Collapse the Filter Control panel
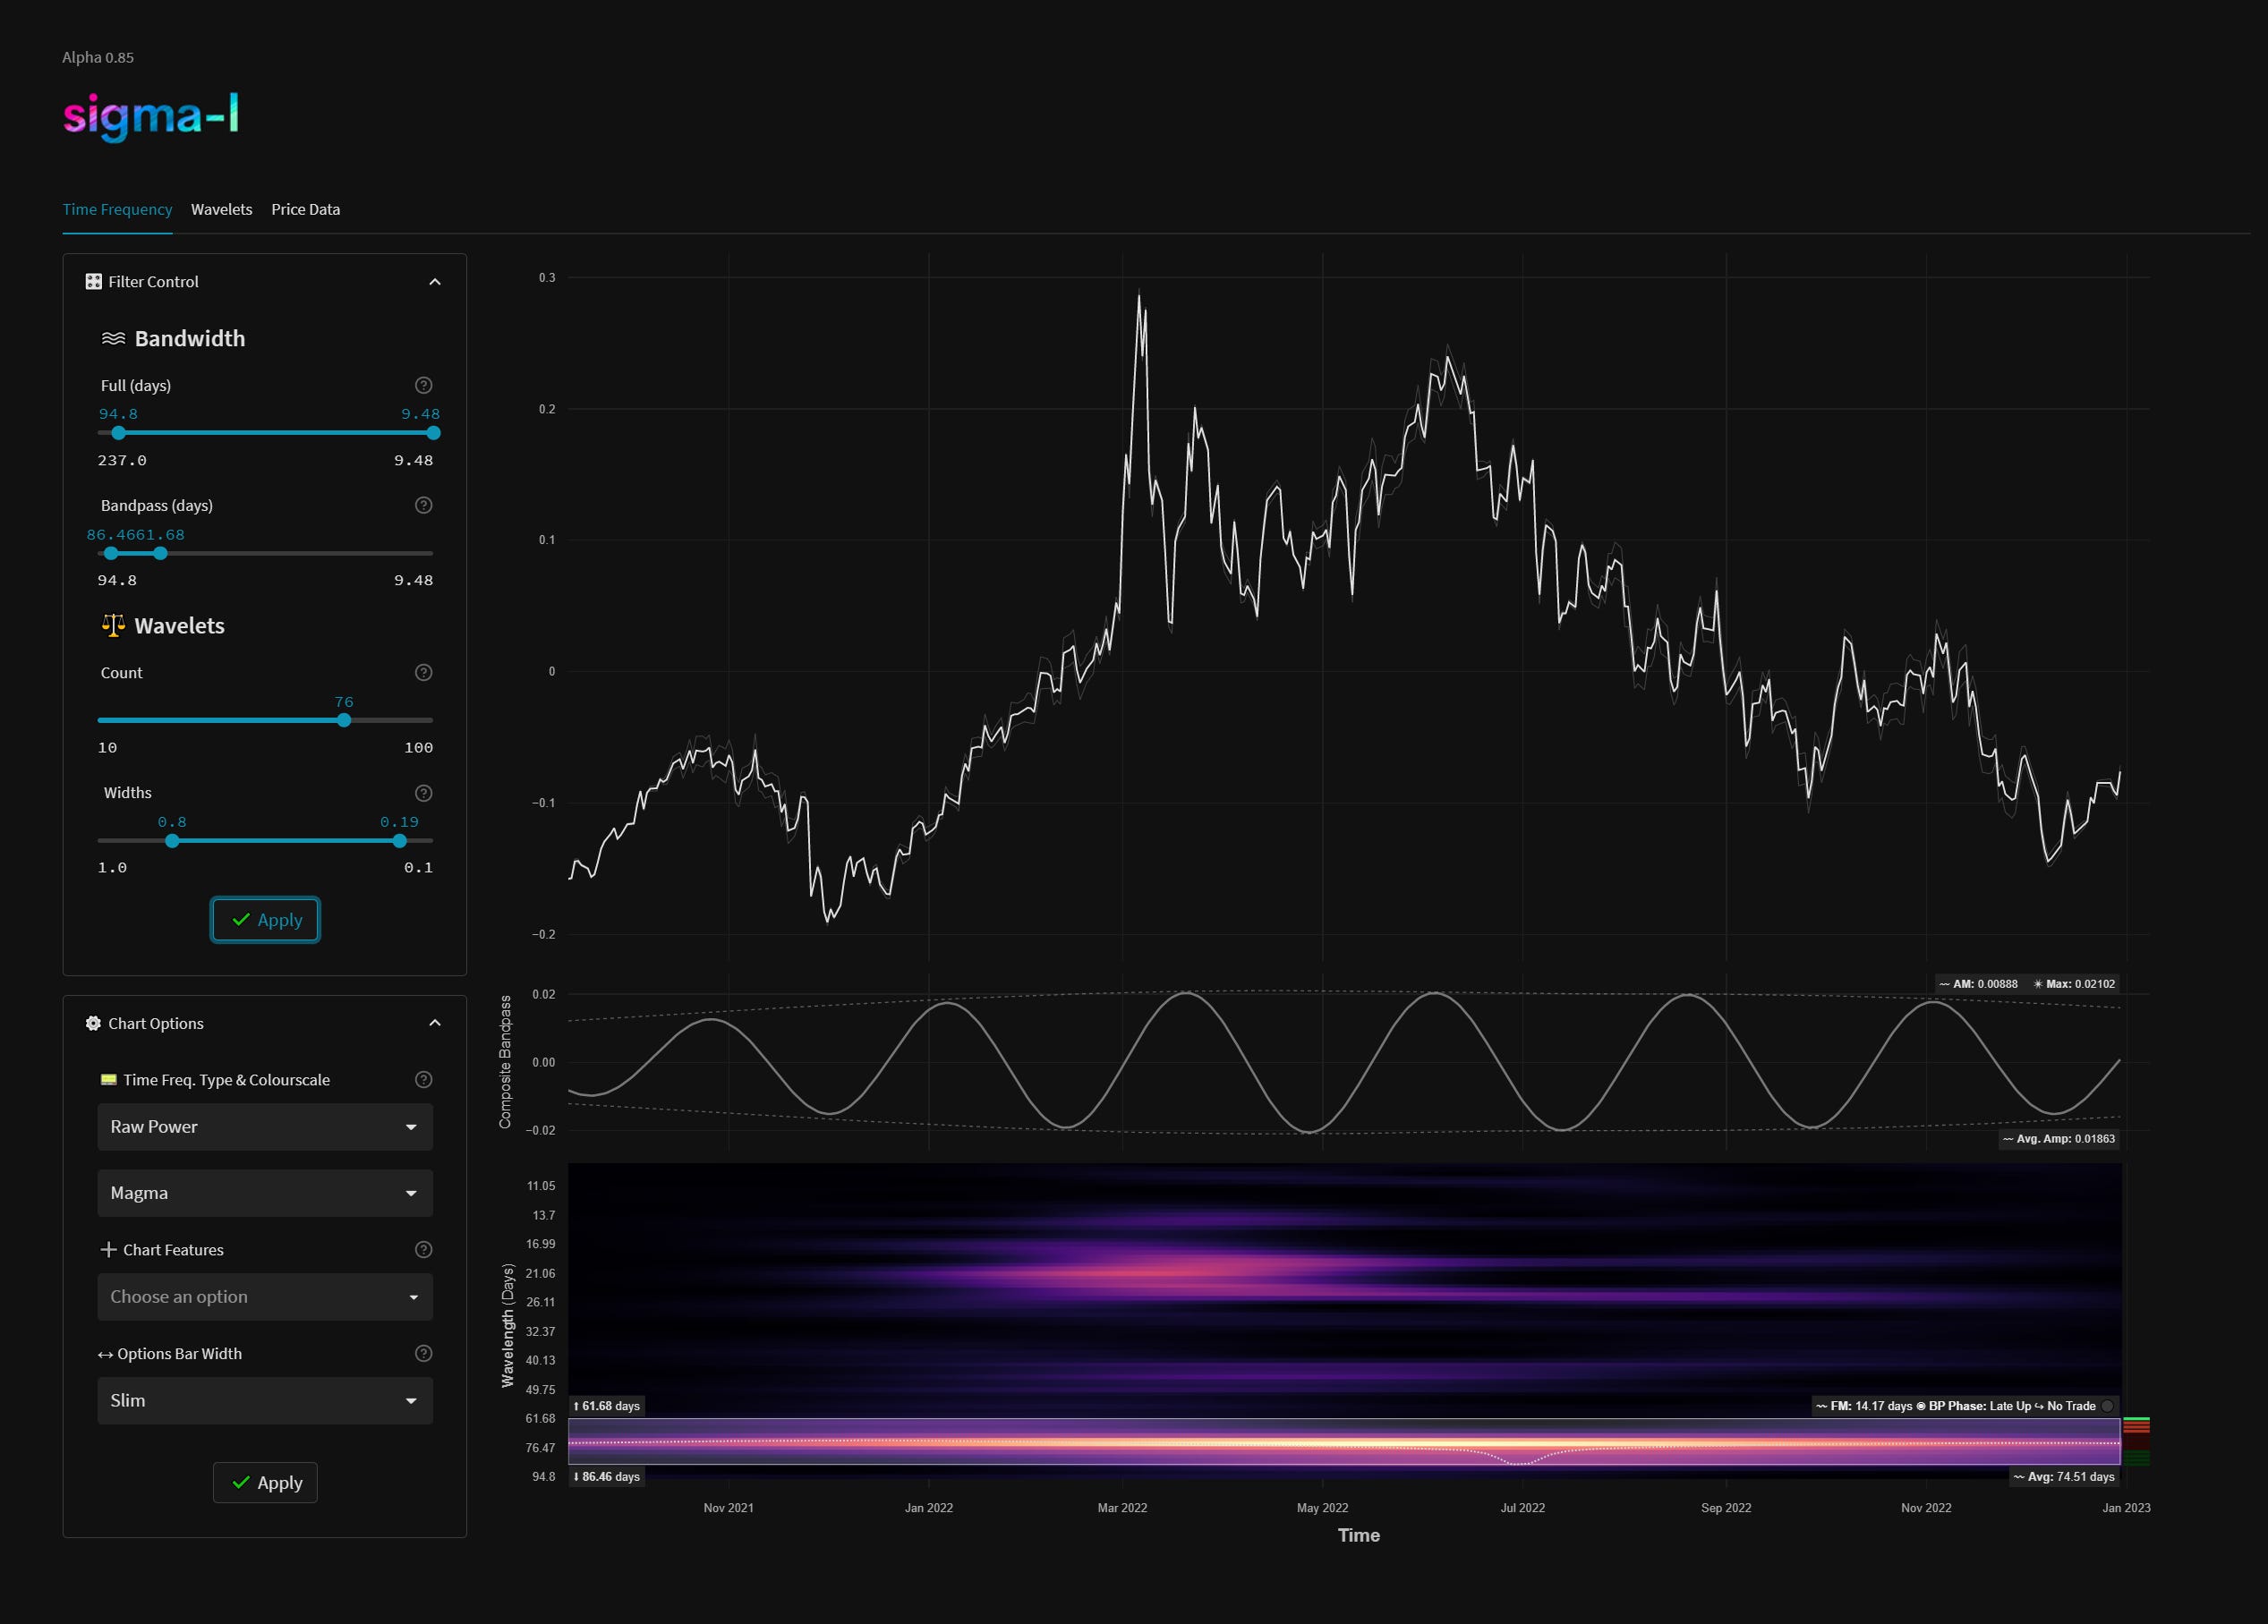2268x1624 pixels. [434, 282]
